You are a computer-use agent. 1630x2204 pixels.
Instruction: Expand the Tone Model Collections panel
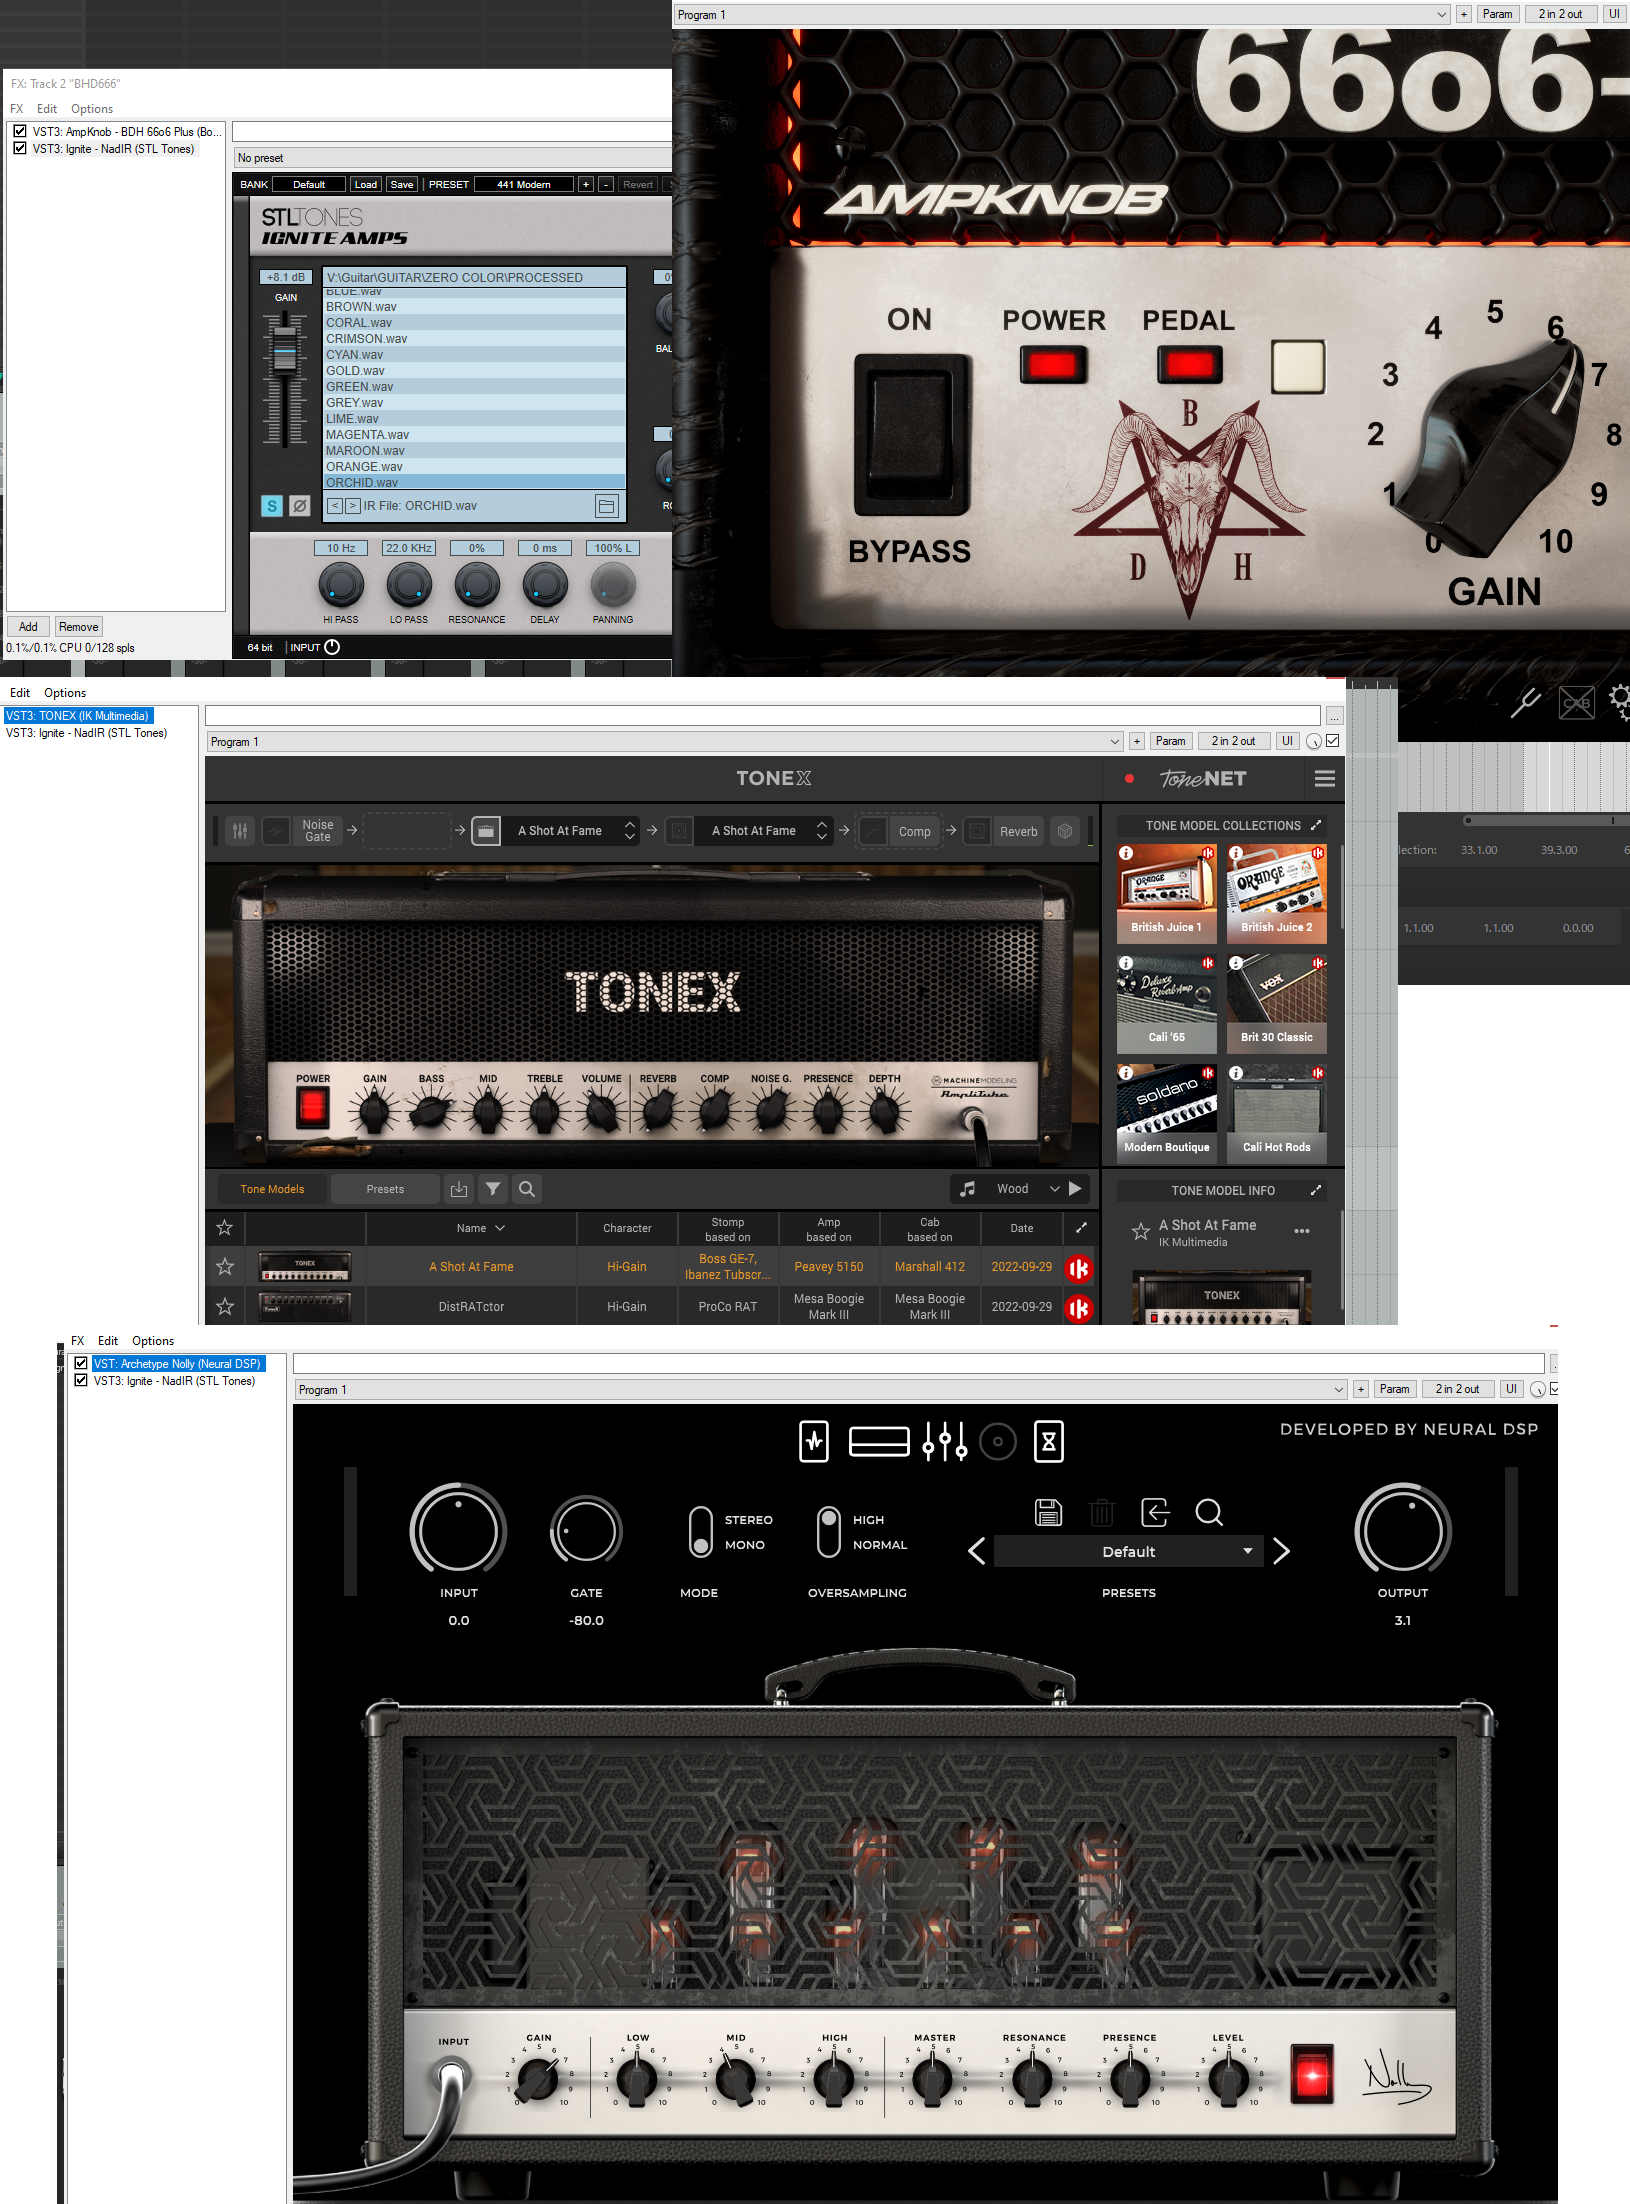[x=1316, y=825]
